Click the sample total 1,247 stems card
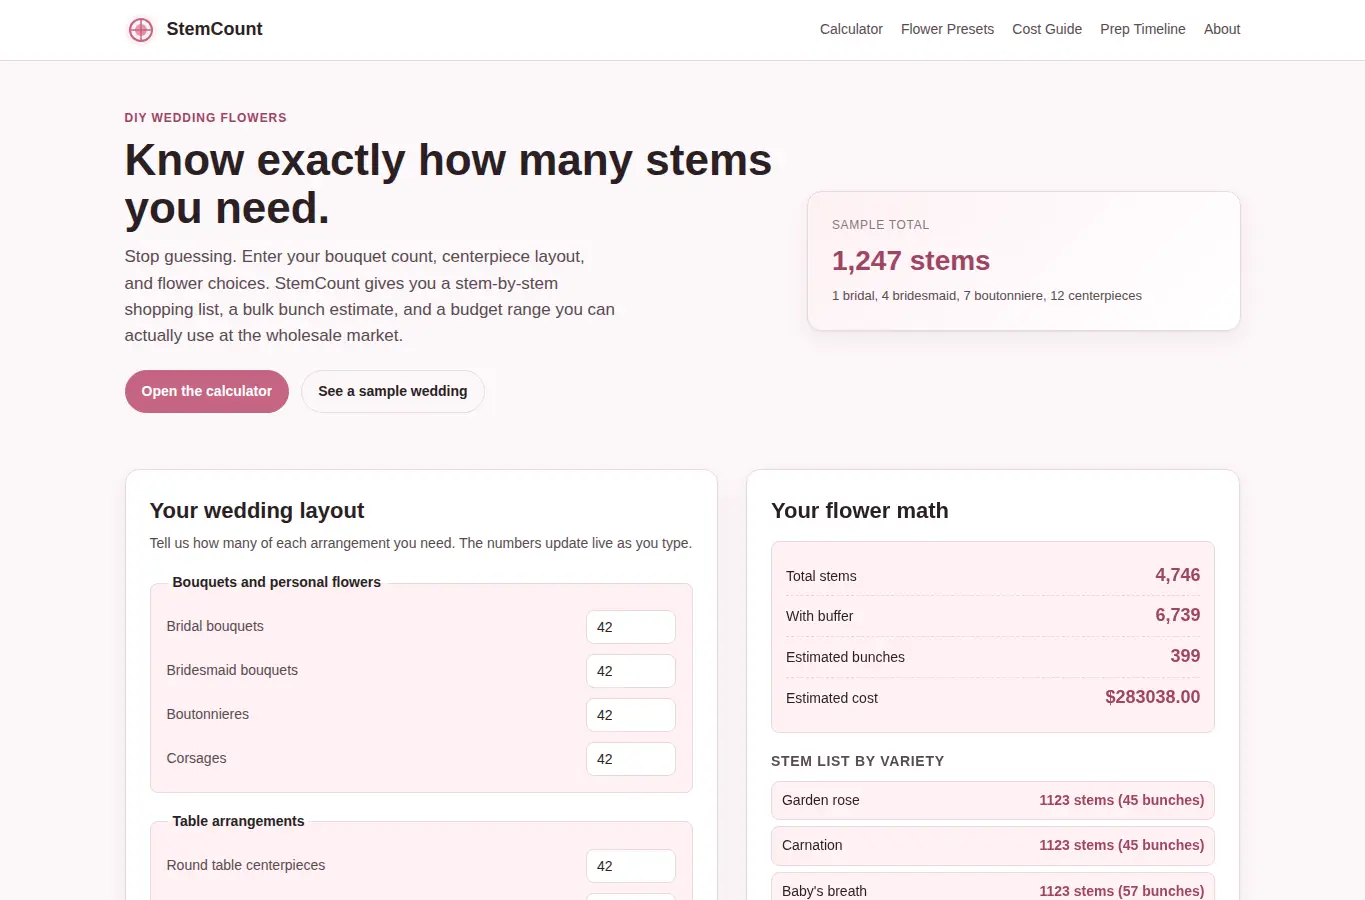 (1024, 261)
